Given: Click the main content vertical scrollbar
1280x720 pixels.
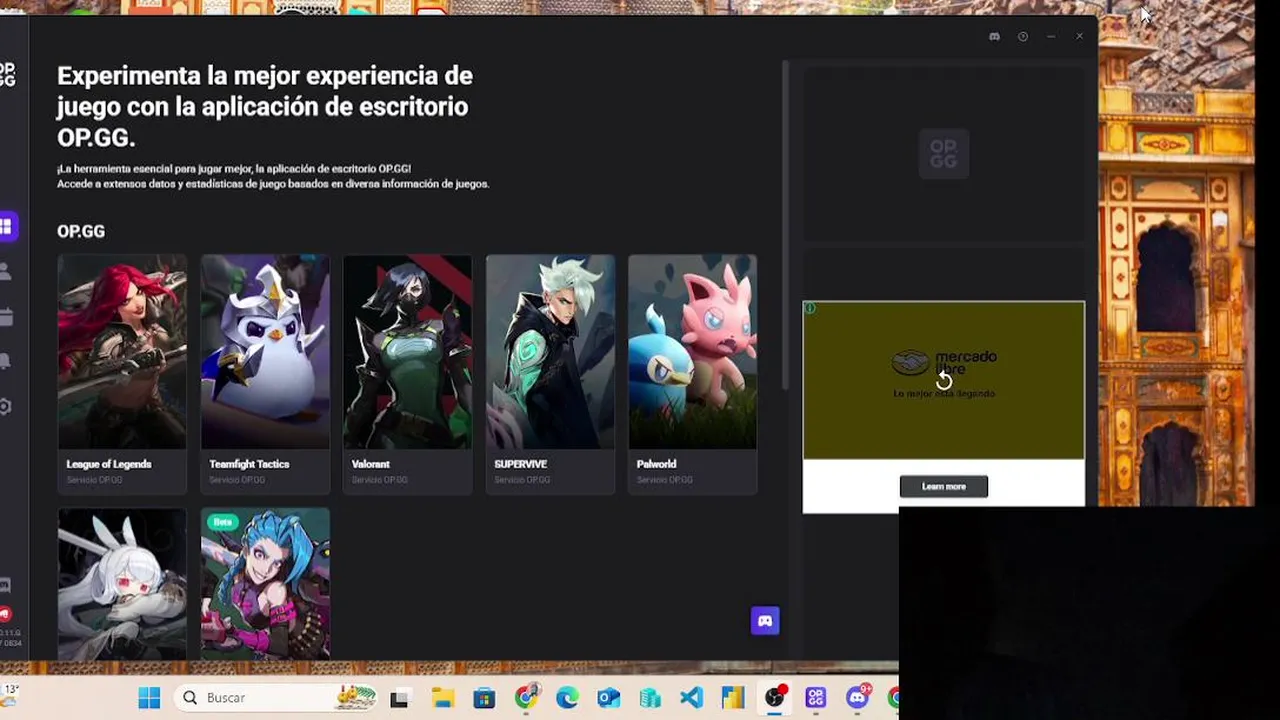Looking at the screenshot, I should pos(785,225).
